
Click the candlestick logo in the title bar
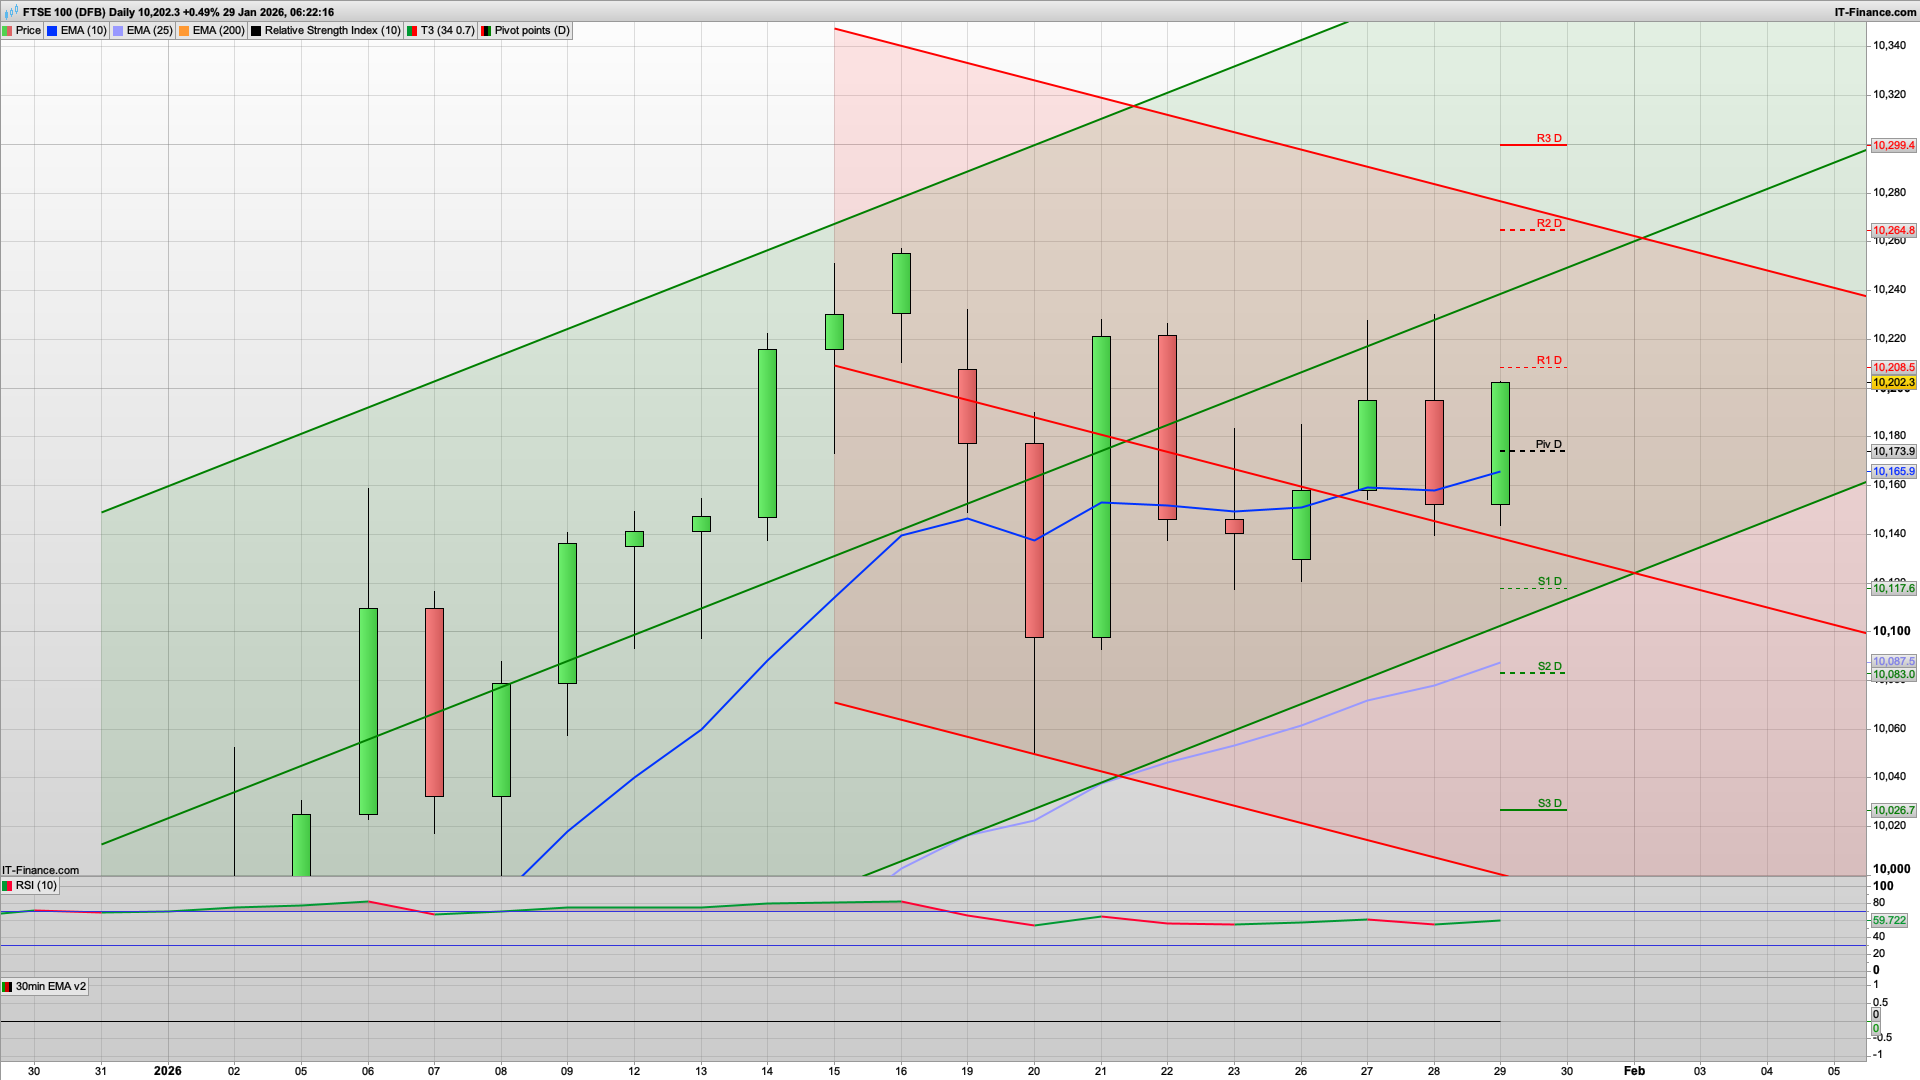click(12, 12)
